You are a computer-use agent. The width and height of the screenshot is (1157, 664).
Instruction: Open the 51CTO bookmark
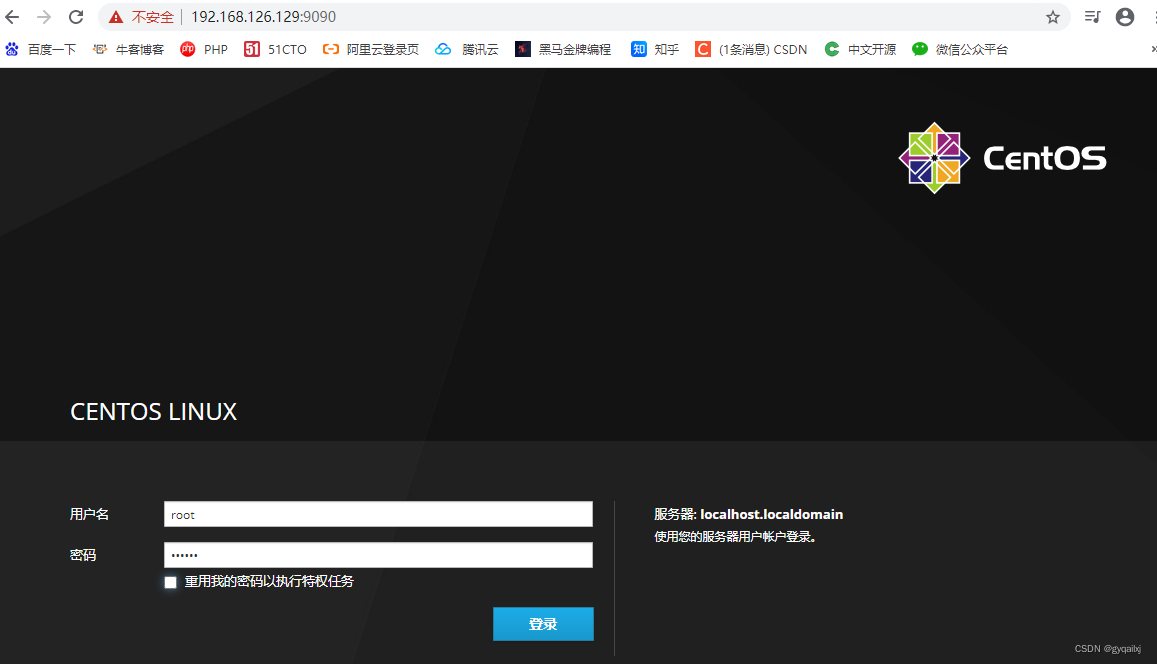(x=275, y=49)
